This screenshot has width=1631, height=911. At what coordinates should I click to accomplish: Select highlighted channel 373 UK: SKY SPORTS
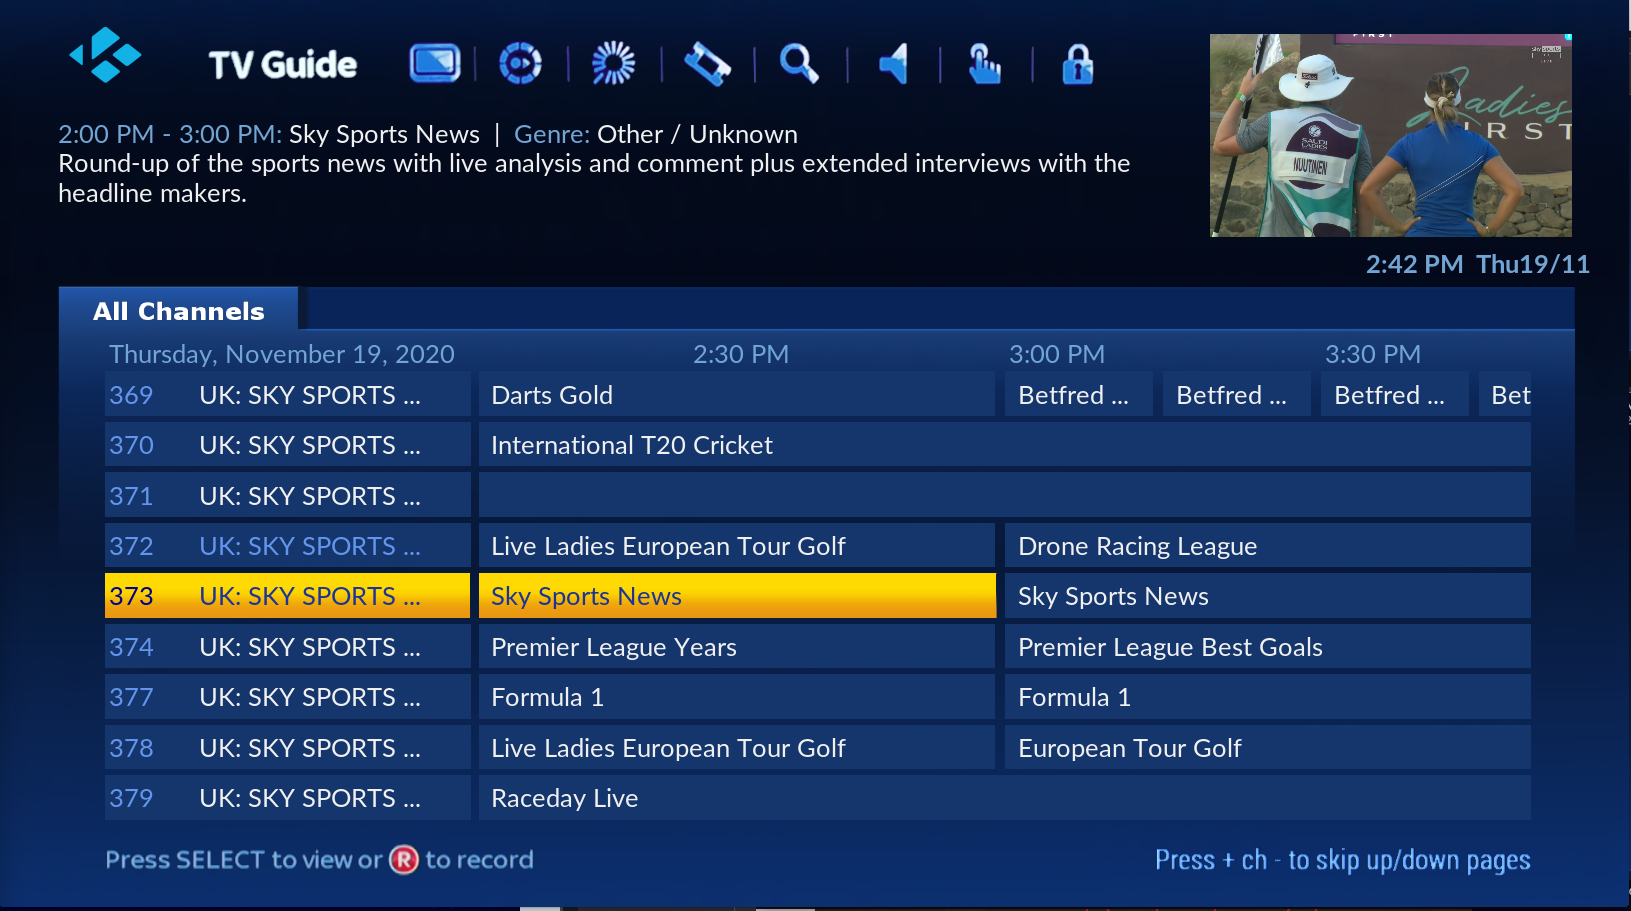[288, 596]
